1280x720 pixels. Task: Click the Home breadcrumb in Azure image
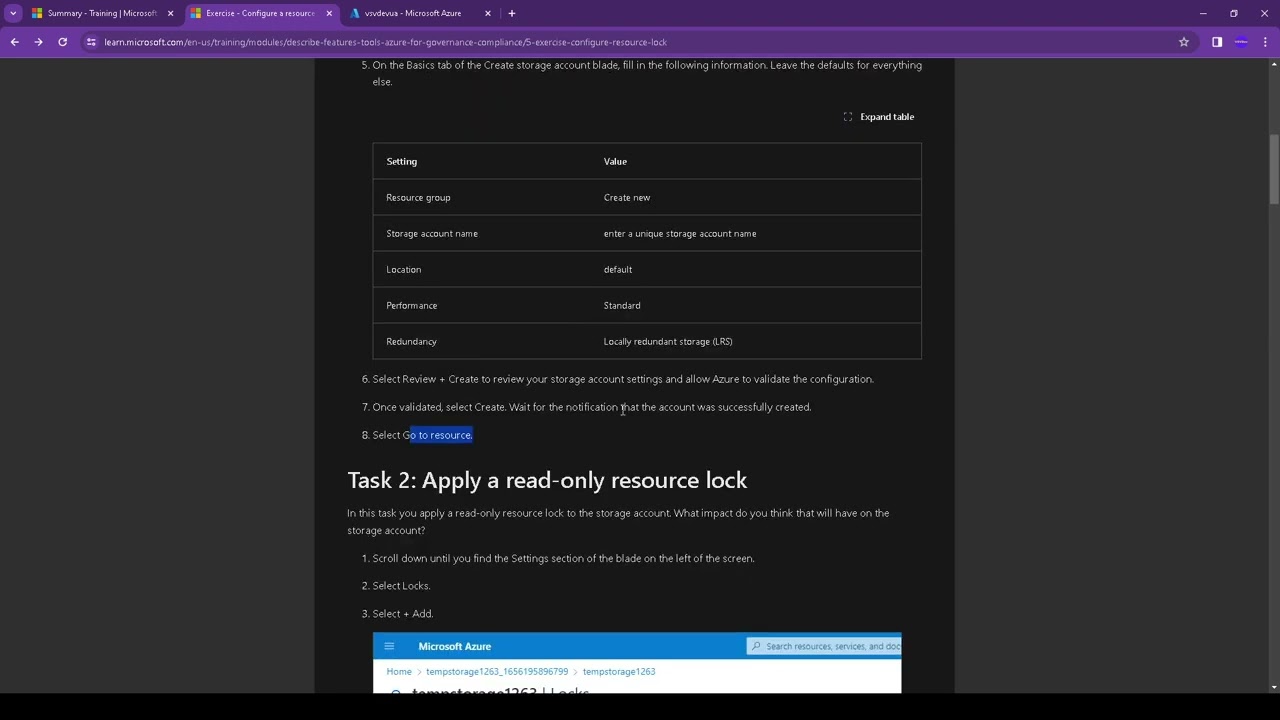[x=399, y=671]
